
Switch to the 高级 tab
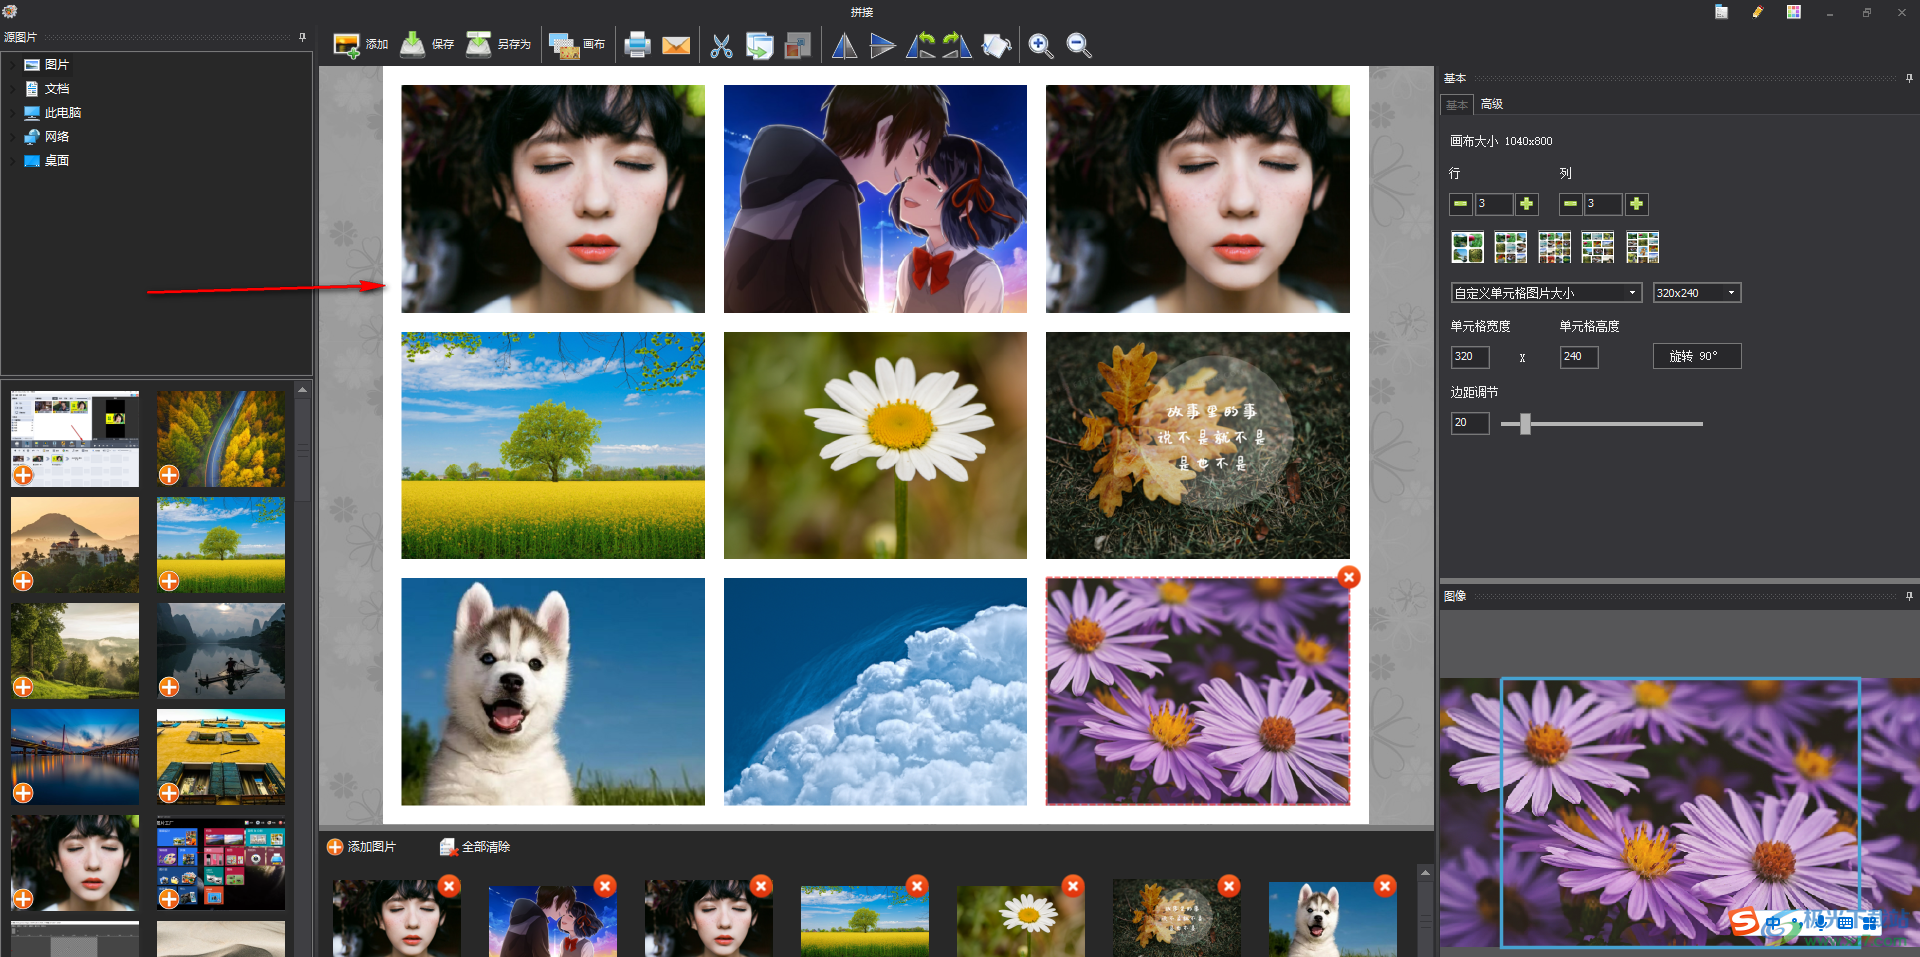coord(1492,104)
